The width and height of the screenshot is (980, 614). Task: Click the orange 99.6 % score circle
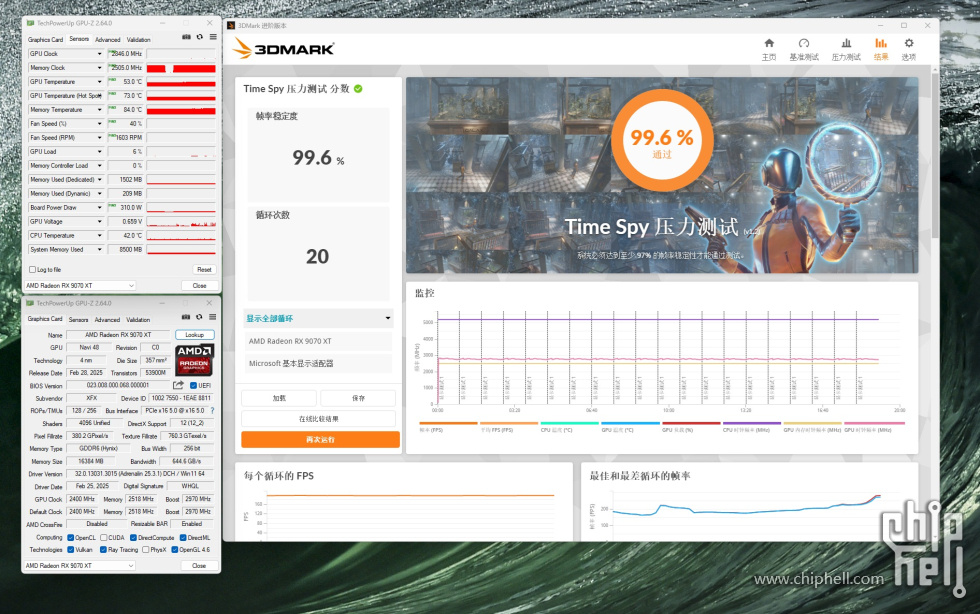pyautogui.click(x=662, y=139)
